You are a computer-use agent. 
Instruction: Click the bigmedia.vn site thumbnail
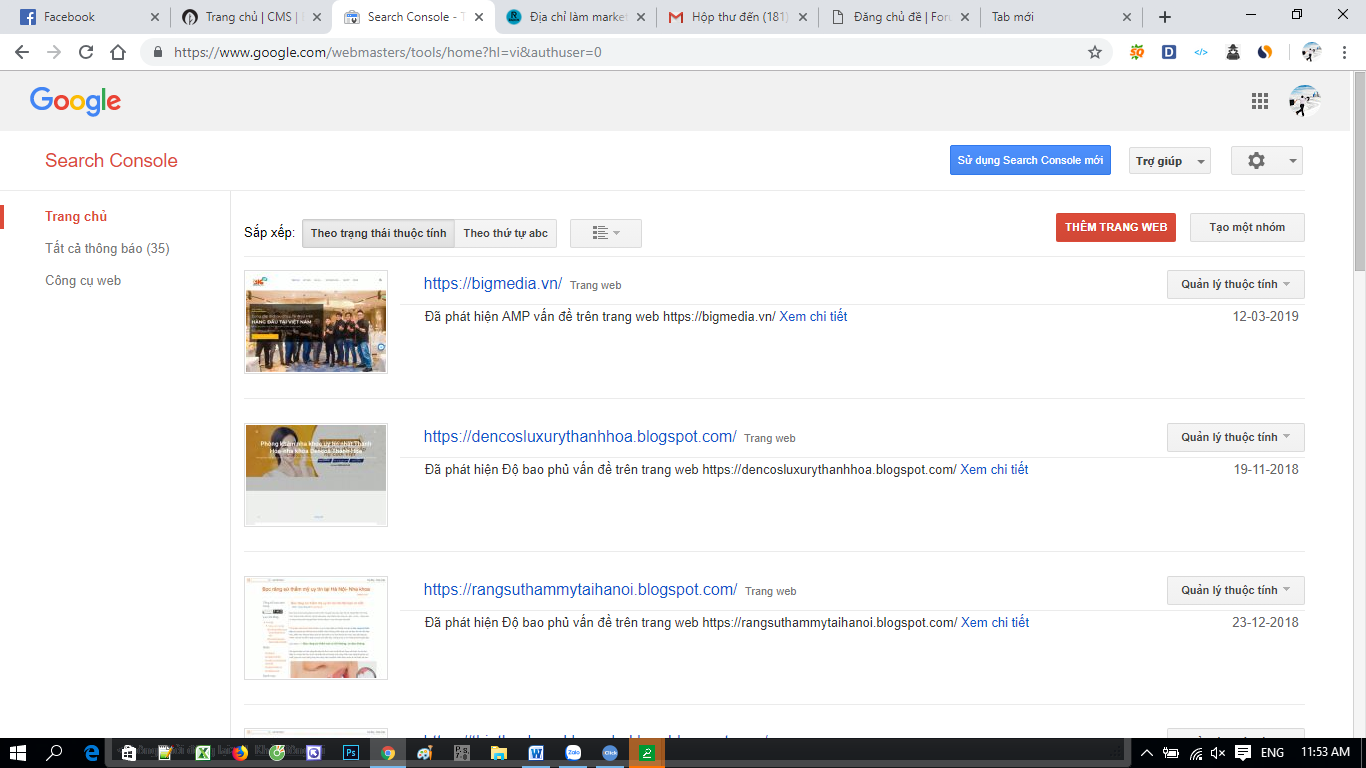click(316, 322)
